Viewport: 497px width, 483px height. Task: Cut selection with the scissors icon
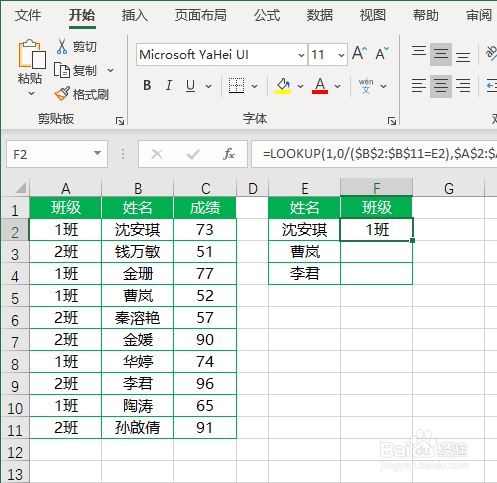62,47
